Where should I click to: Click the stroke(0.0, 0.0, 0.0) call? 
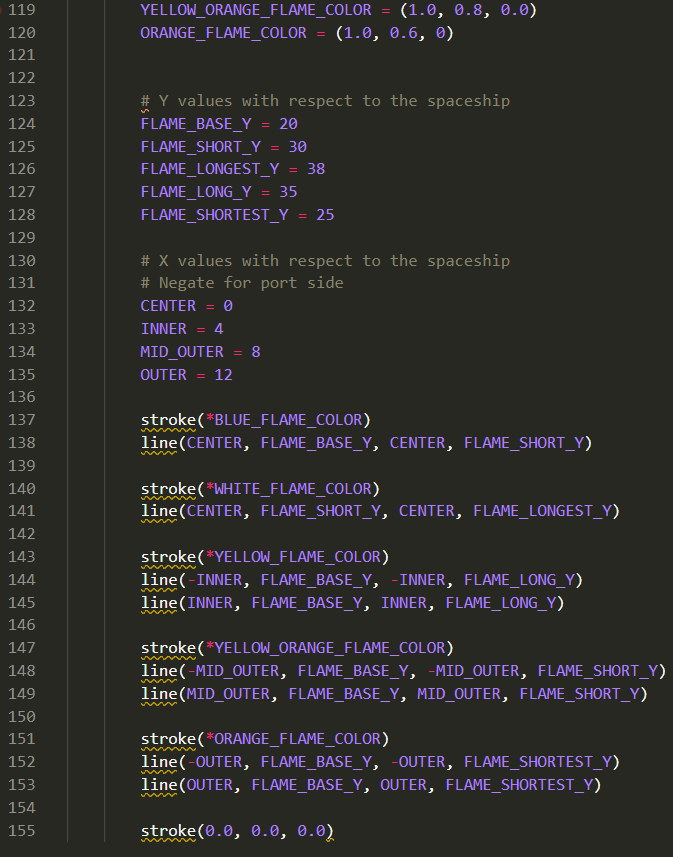coord(237,831)
